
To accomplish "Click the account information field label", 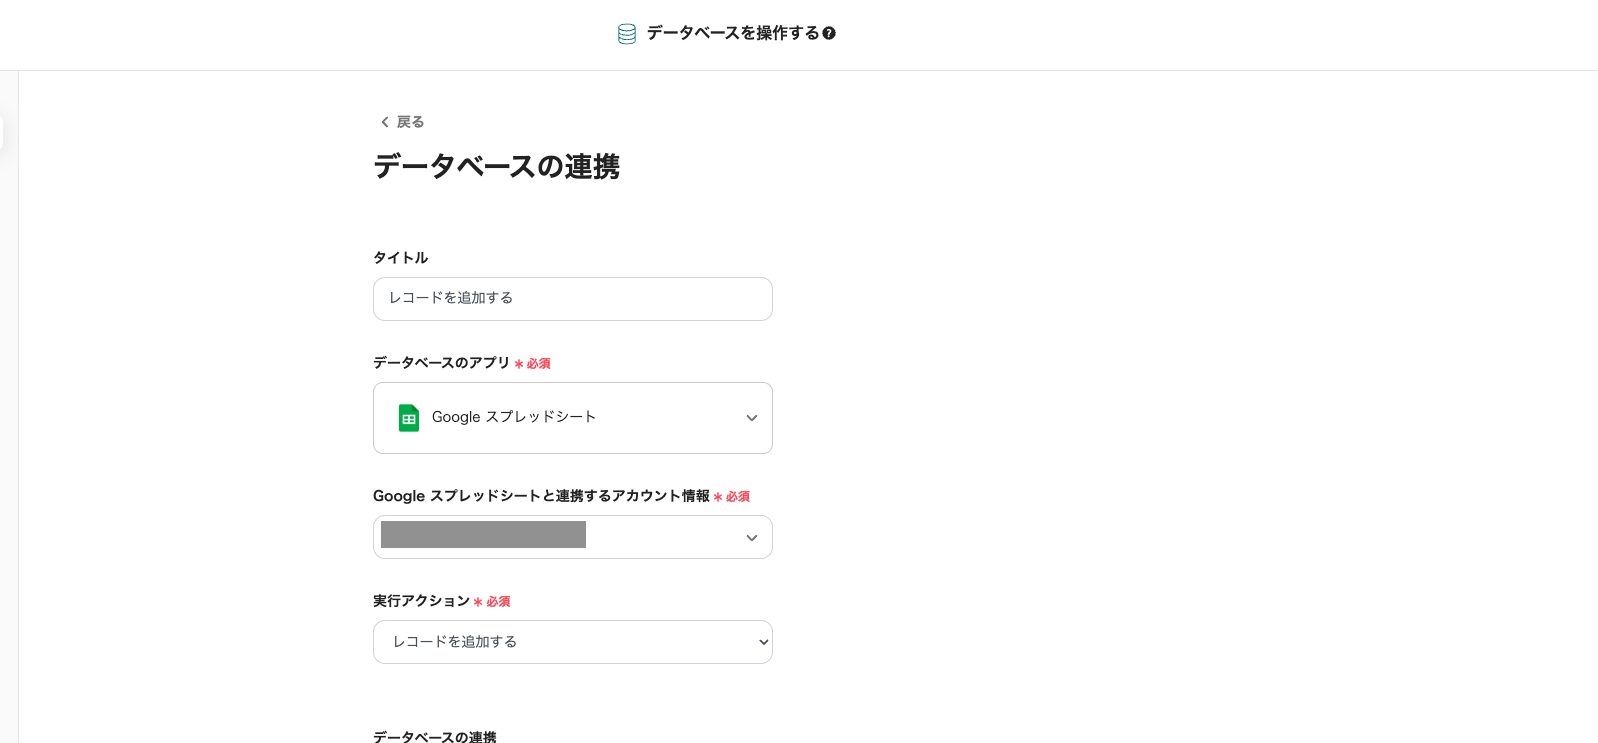I will [541, 496].
